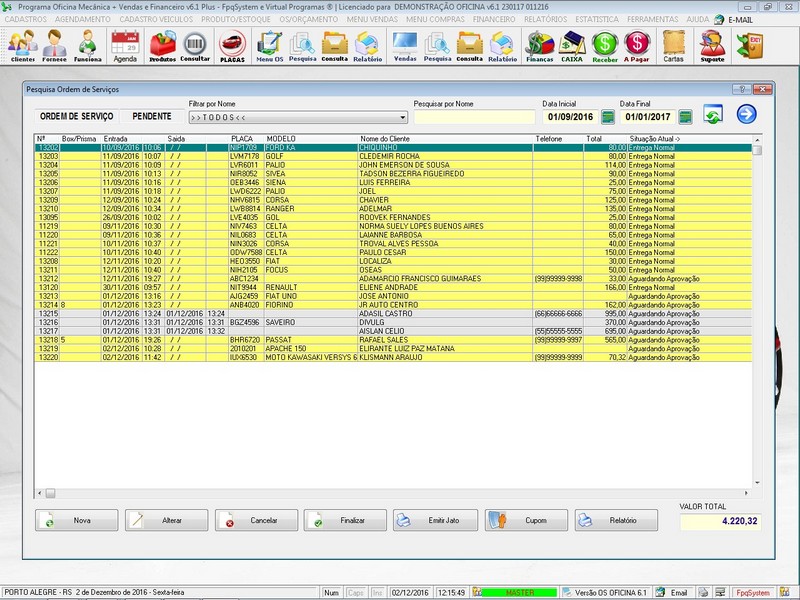The width and height of the screenshot is (800, 600).
Task: Click Relatório icon next to Finanças
Action: click(x=502, y=46)
